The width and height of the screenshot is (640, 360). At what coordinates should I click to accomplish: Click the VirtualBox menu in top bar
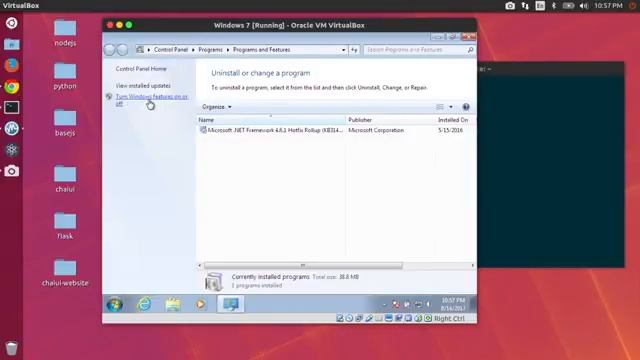pyautogui.click(x=21, y=6)
